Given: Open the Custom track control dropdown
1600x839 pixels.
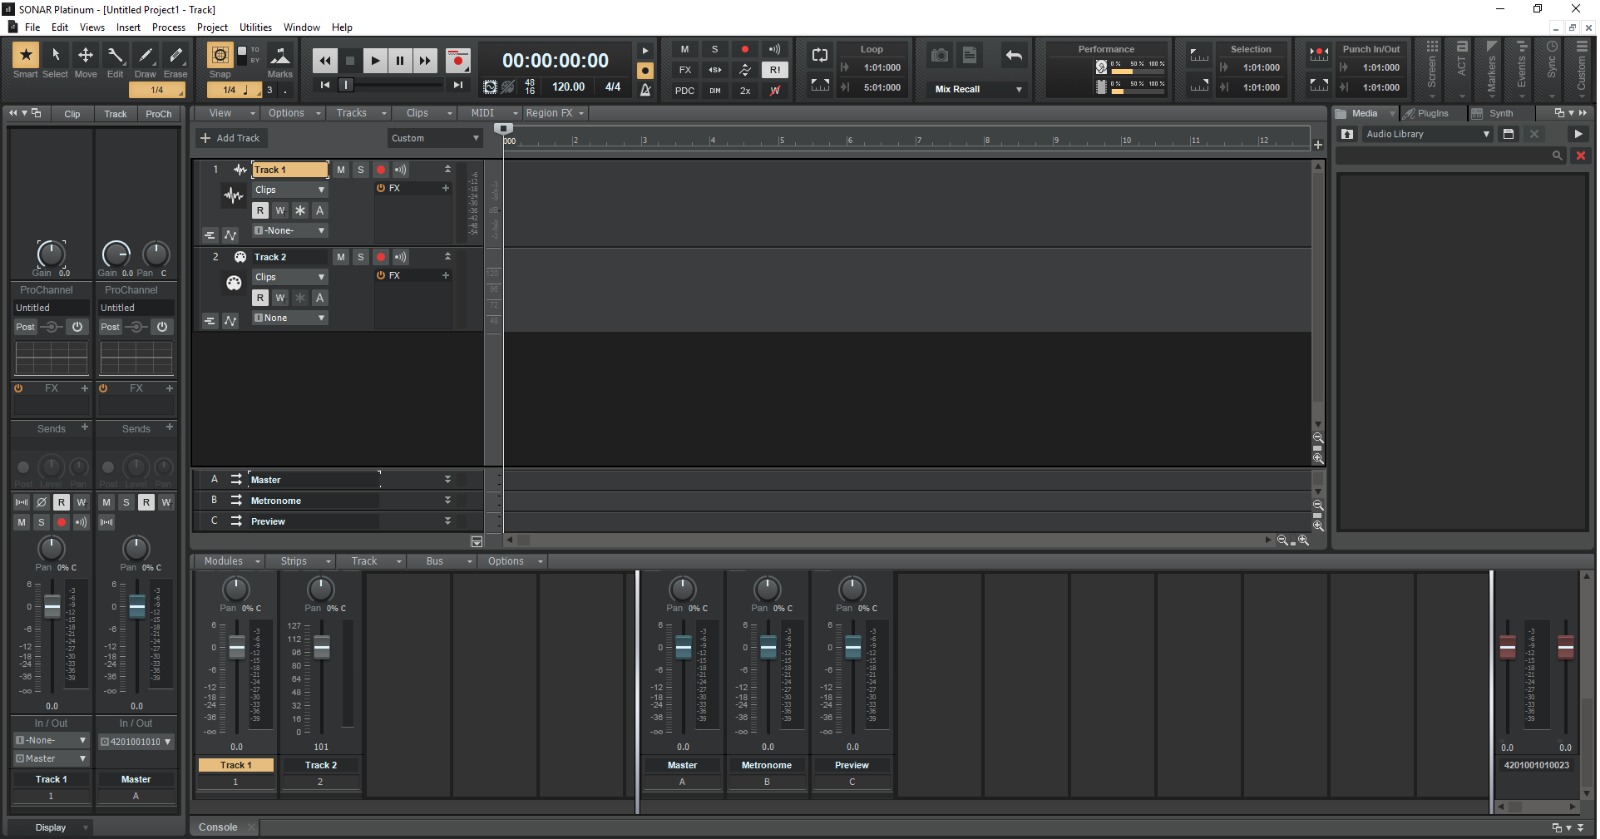Looking at the screenshot, I should point(435,138).
